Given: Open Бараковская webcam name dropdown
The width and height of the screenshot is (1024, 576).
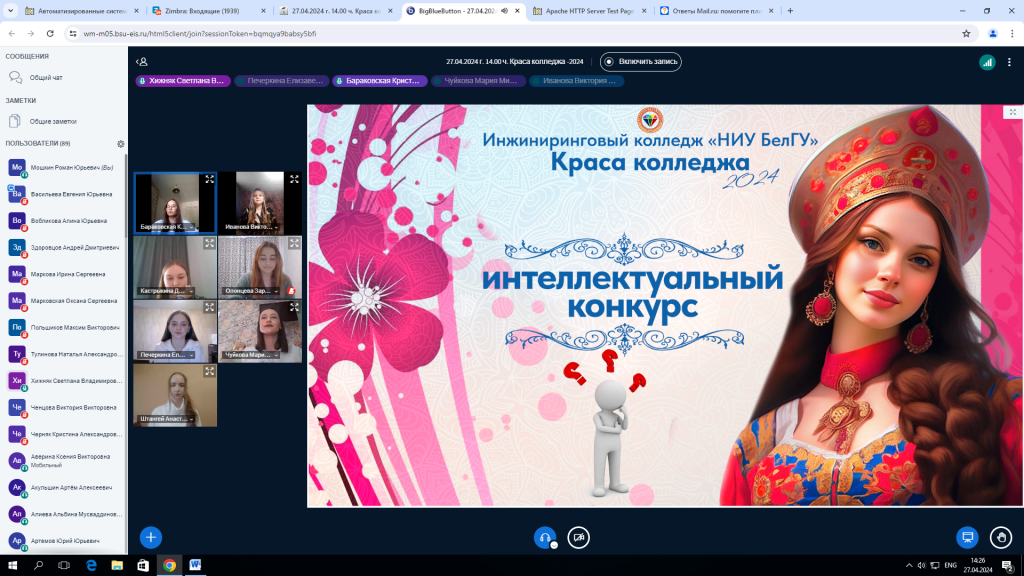Looking at the screenshot, I should click(167, 227).
